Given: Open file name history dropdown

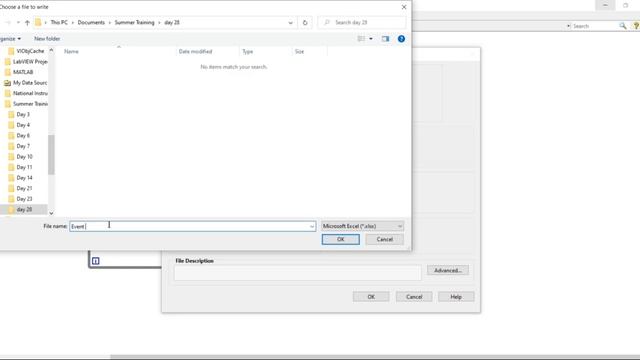Looking at the screenshot, I should (x=312, y=226).
